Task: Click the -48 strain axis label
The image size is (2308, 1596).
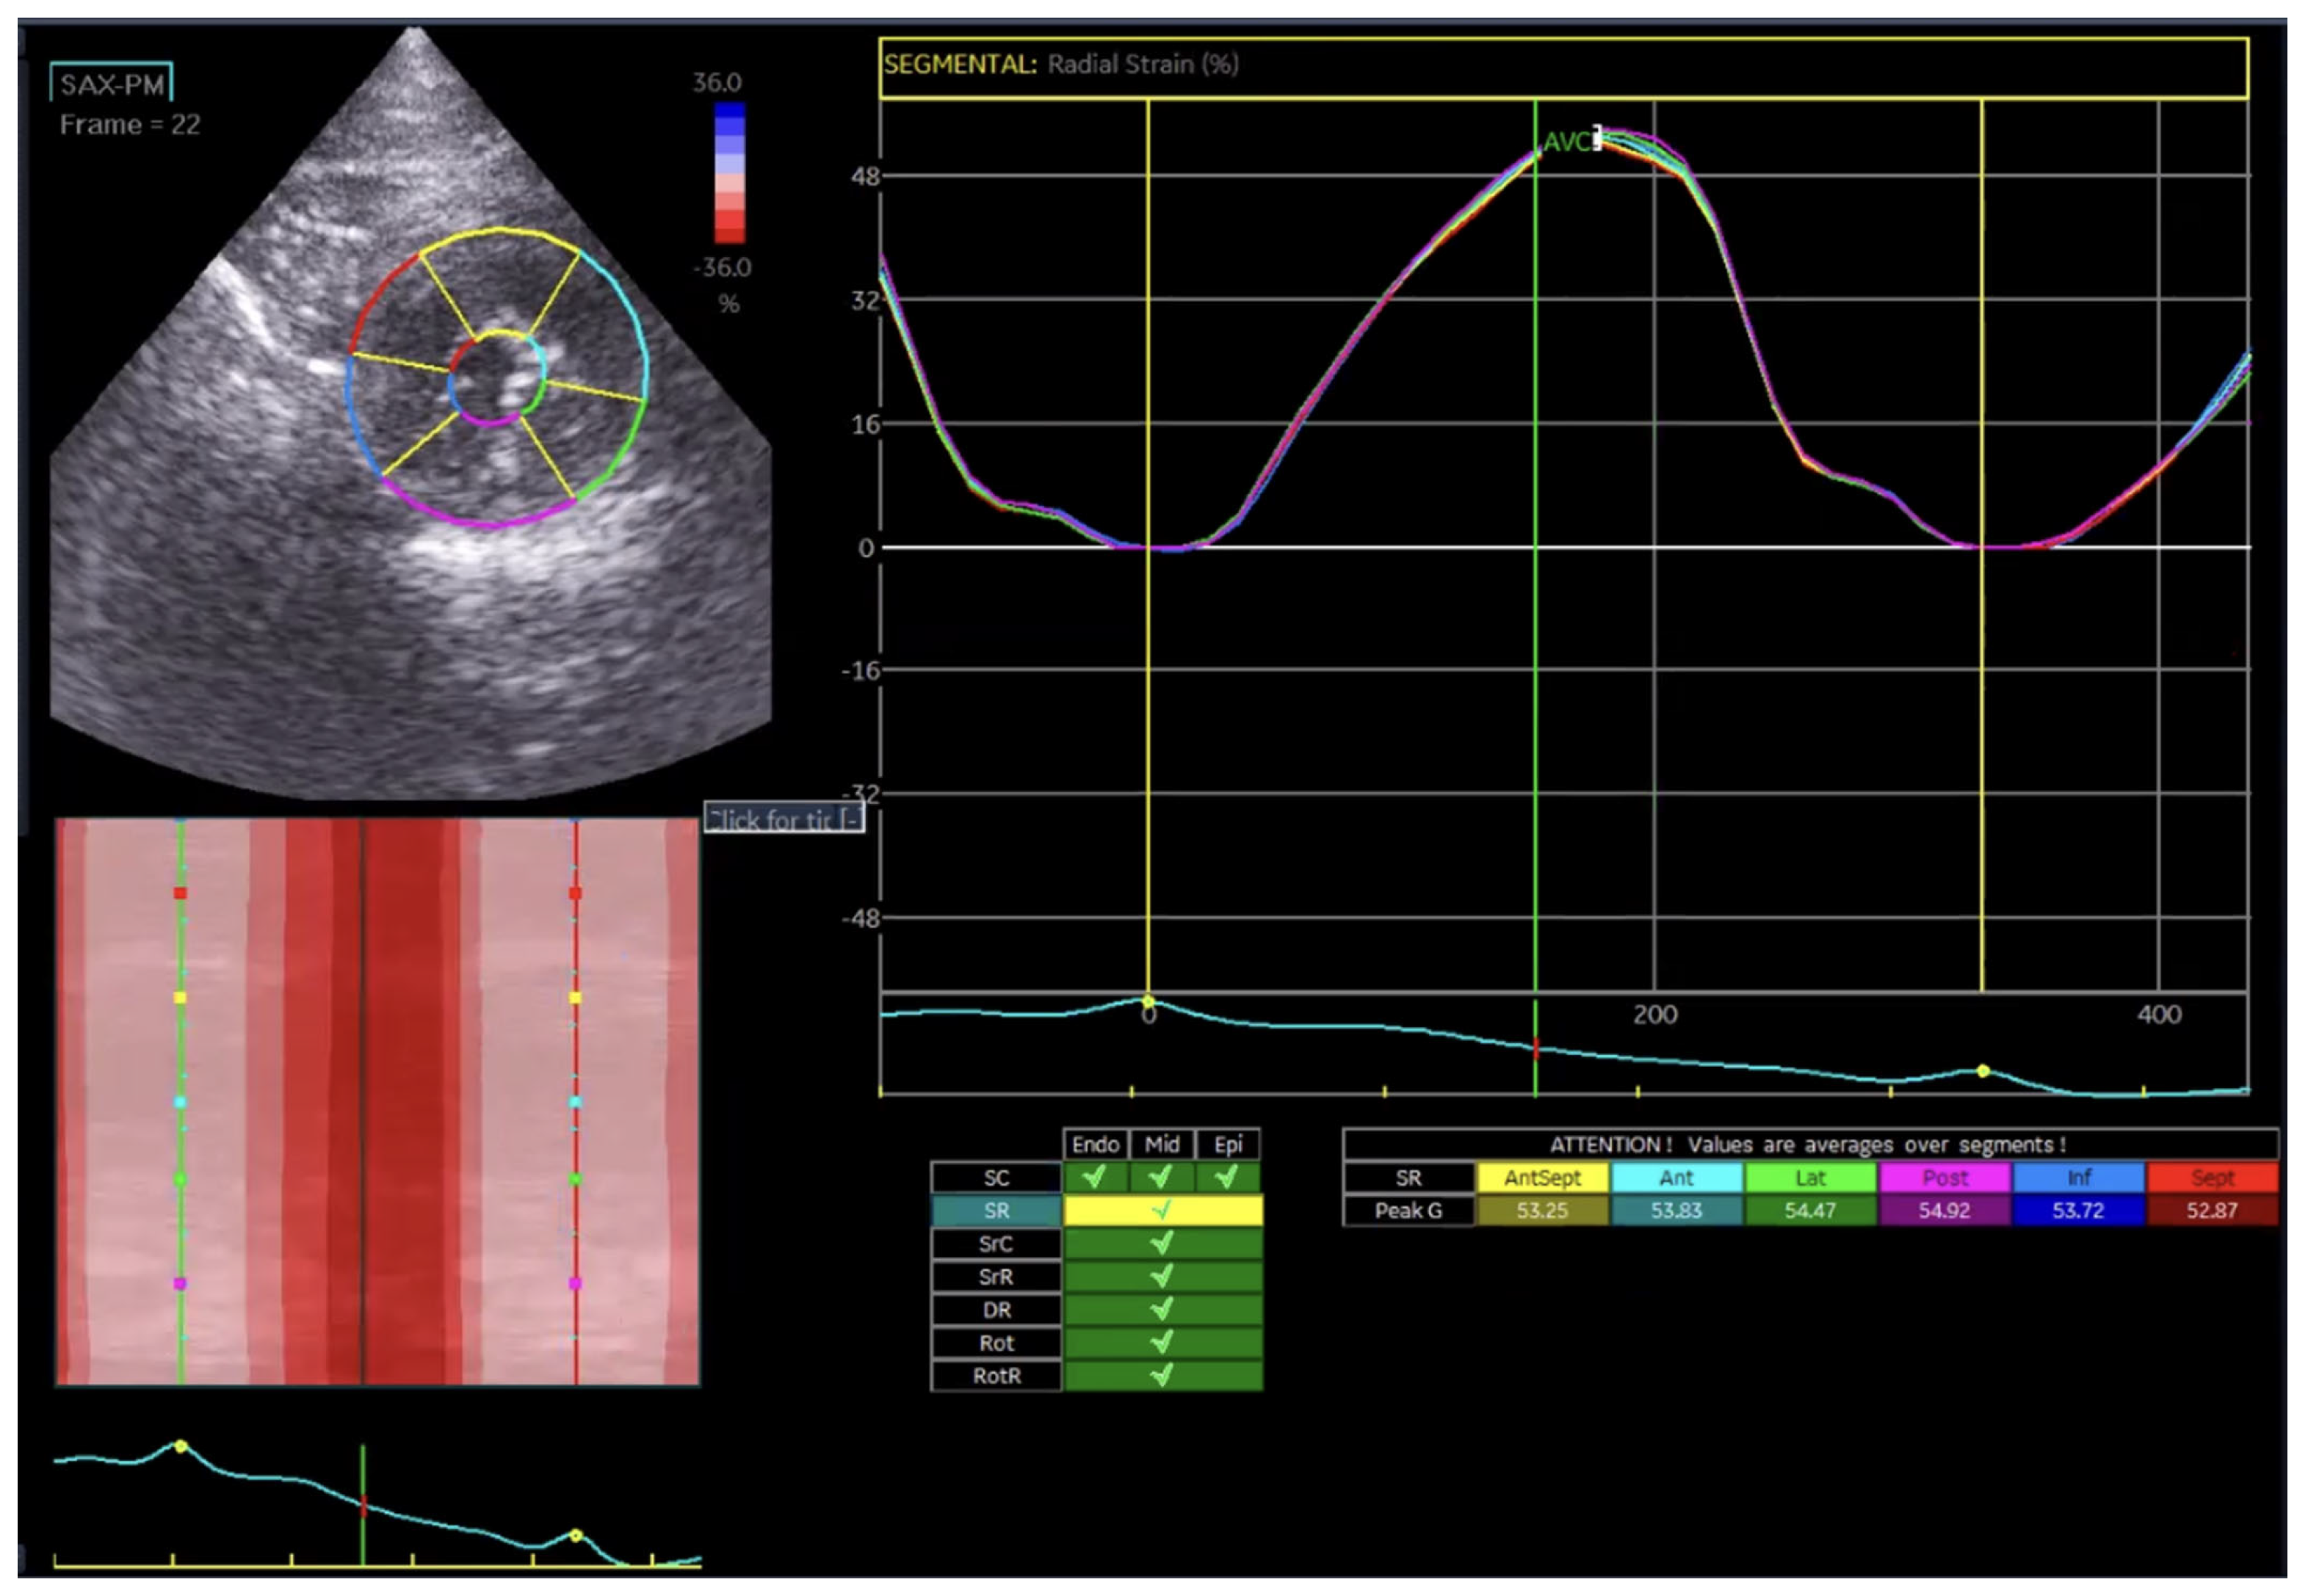Action: click(x=860, y=918)
